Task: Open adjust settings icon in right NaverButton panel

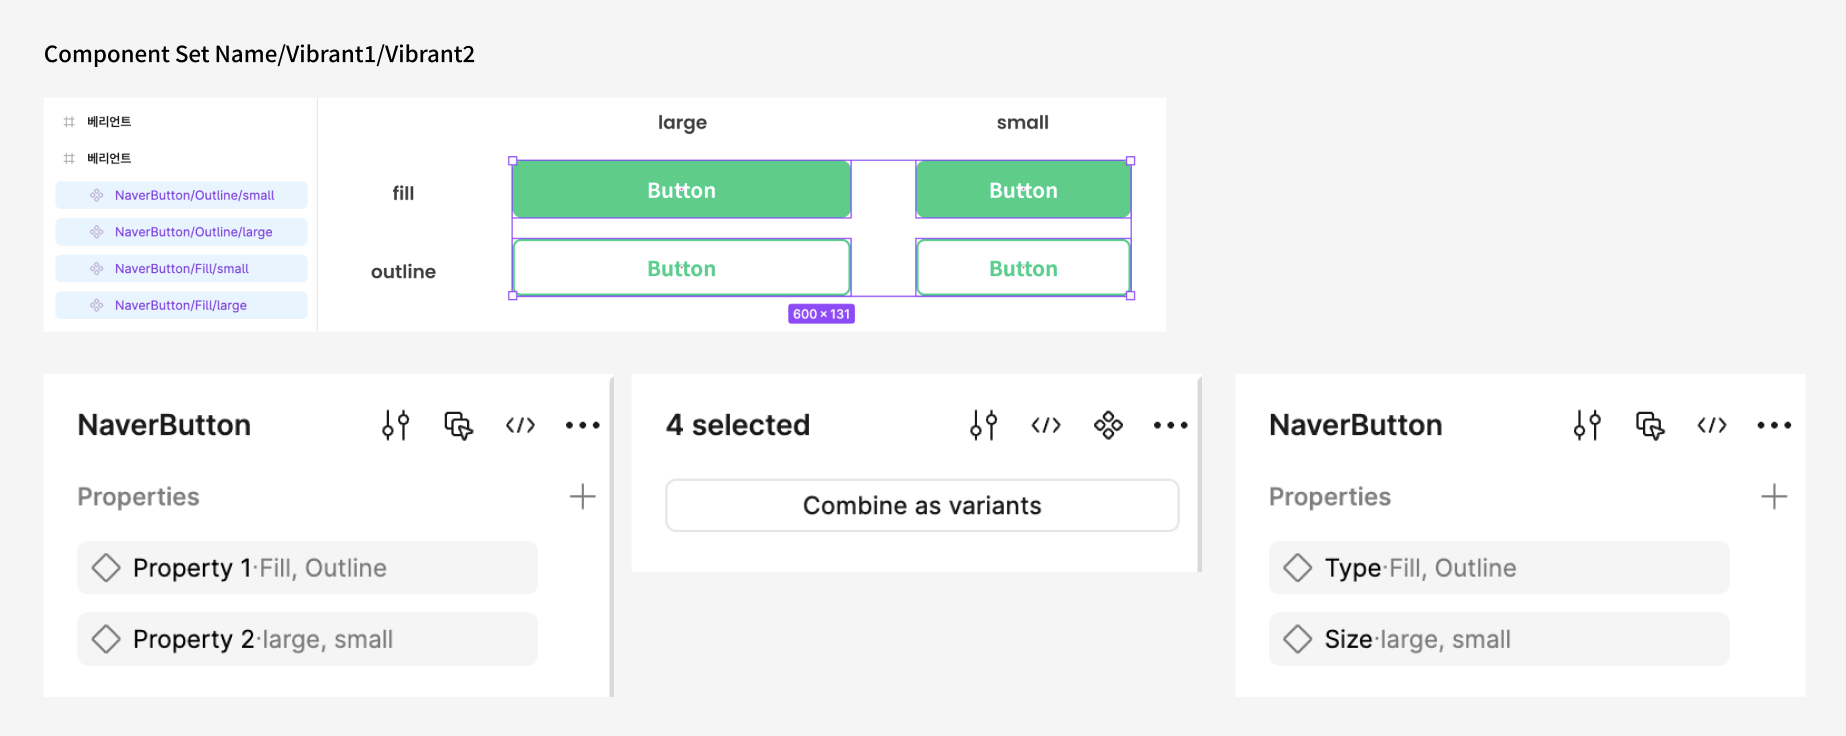Action: click(1587, 425)
